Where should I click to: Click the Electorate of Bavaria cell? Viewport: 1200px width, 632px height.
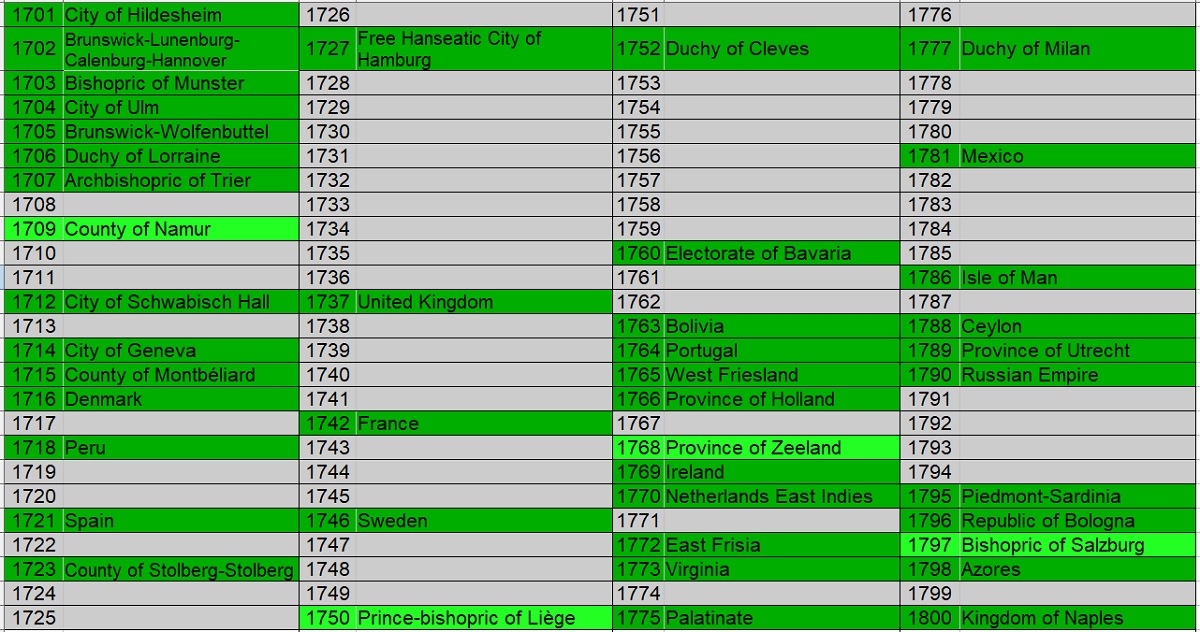point(781,253)
